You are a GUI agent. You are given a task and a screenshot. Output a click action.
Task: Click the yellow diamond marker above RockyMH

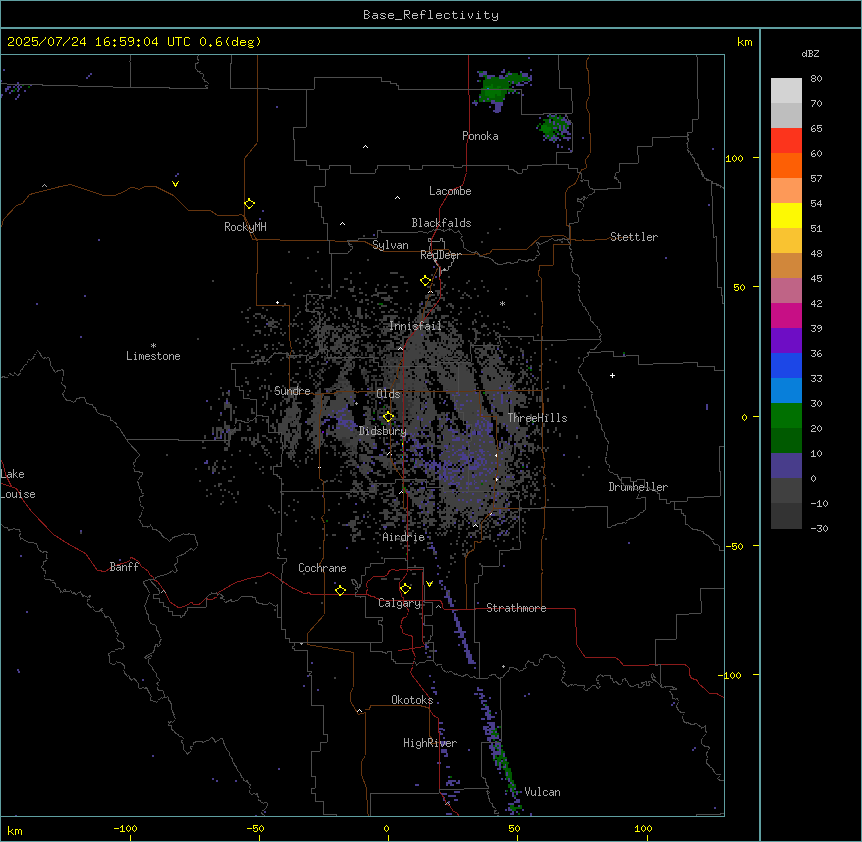click(249, 204)
